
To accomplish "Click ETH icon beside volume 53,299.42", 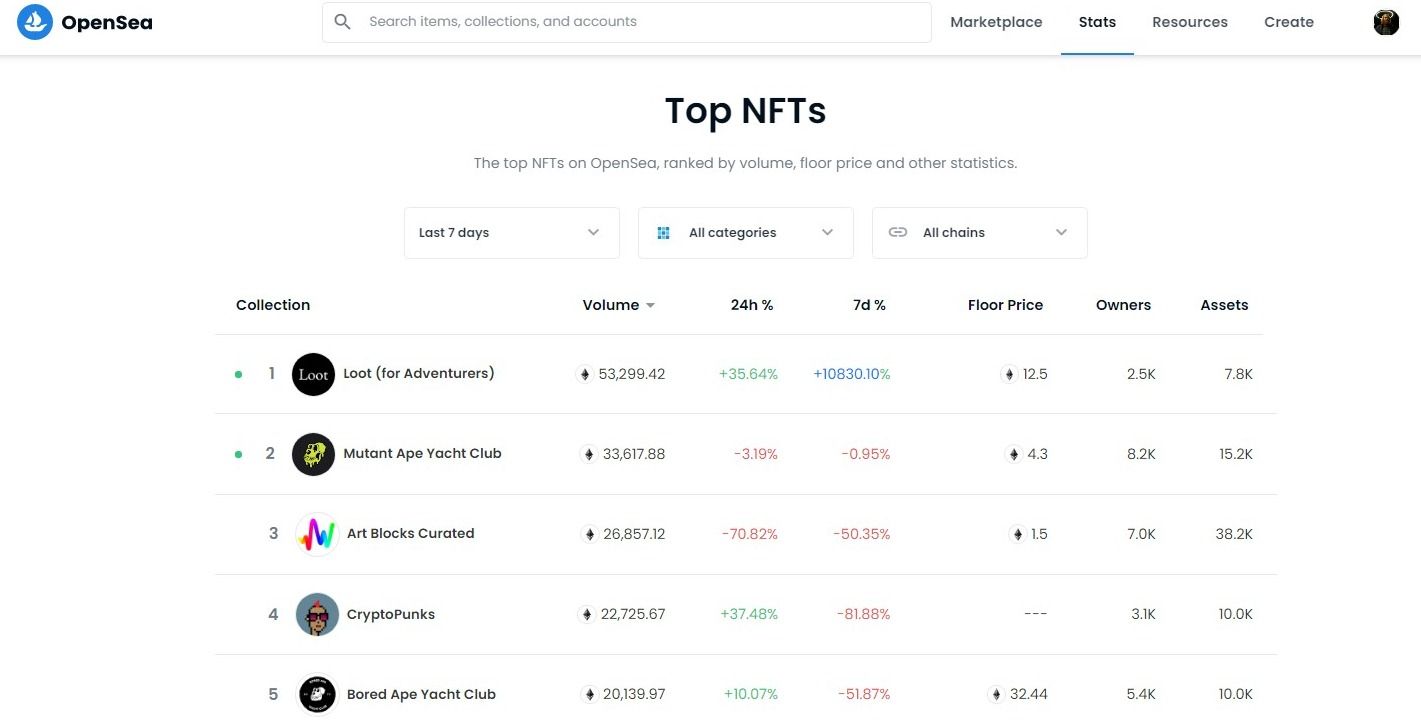I will click(x=585, y=374).
